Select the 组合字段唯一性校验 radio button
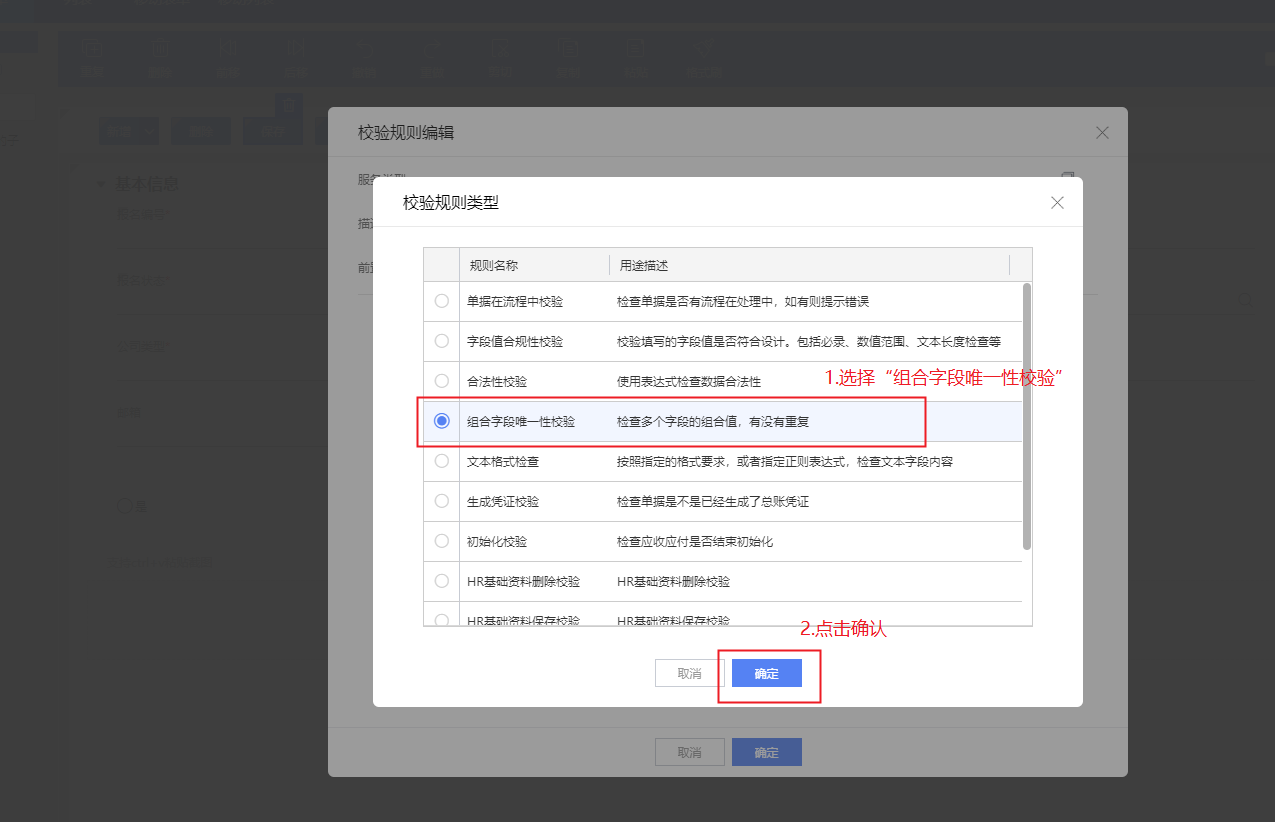Image resolution: width=1275 pixels, height=822 pixels. [x=442, y=421]
